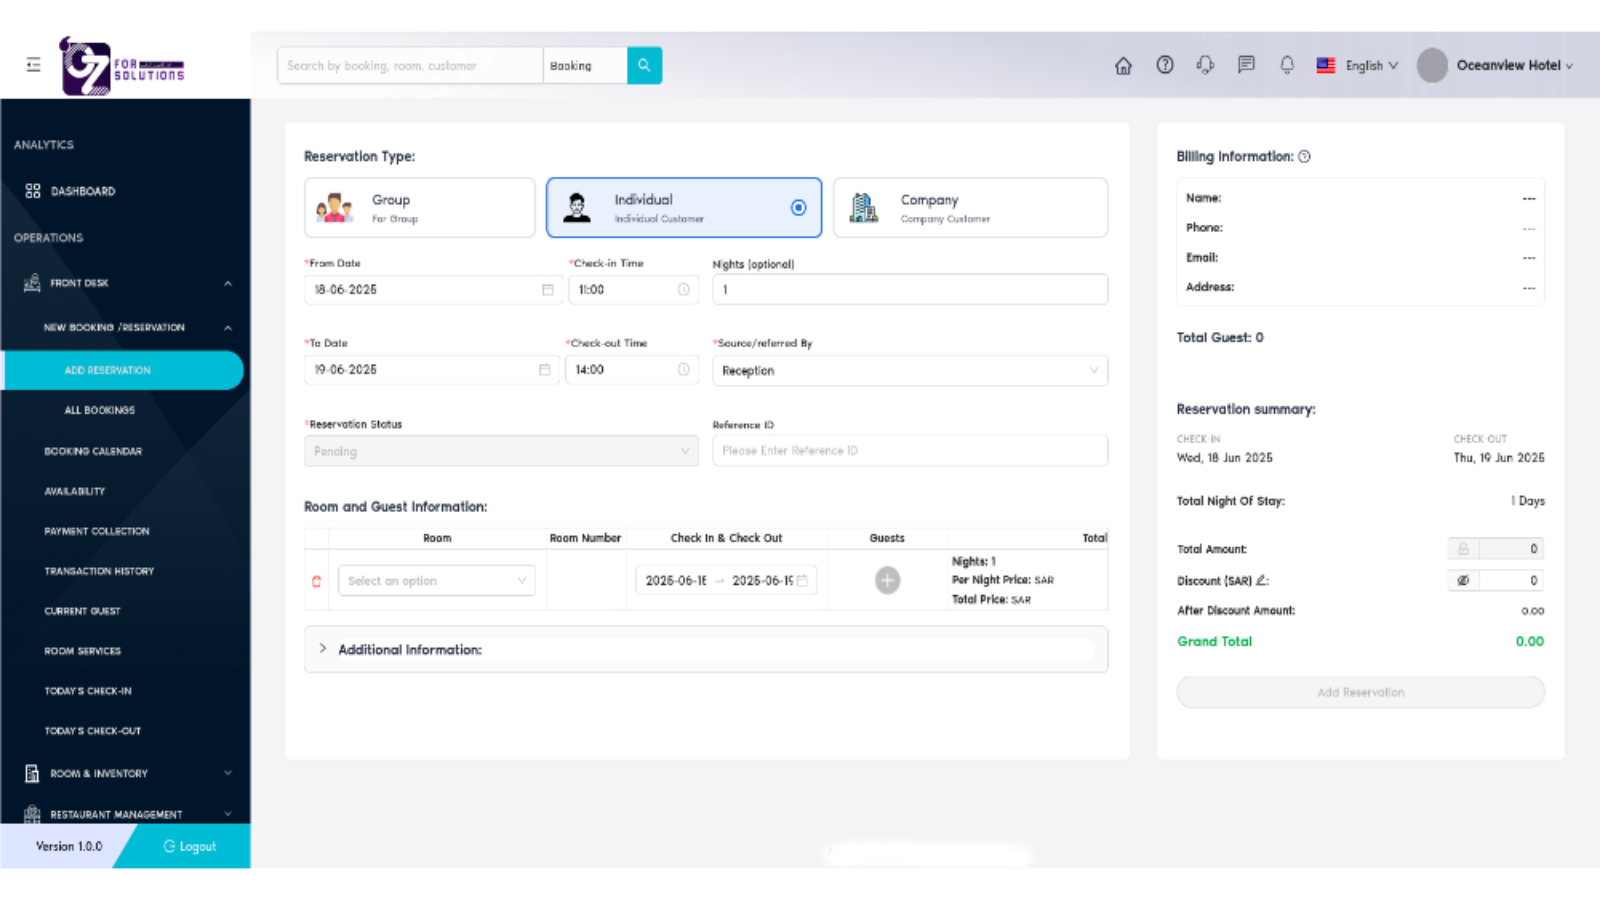Open the help question mark icon

click(1165, 65)
